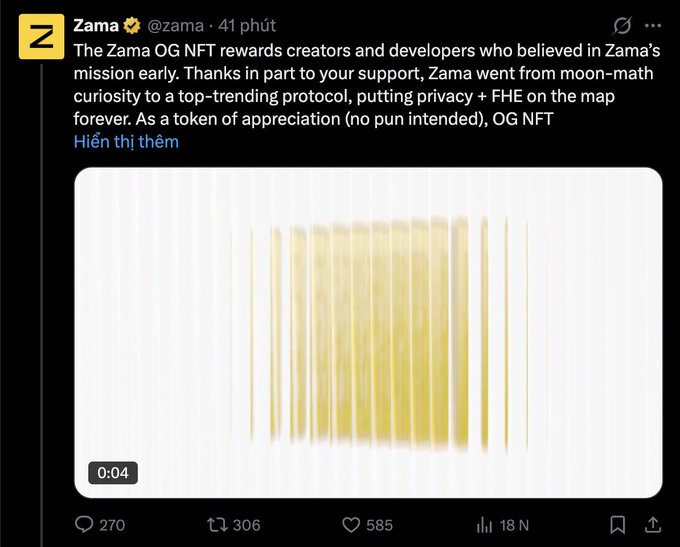Click the '18 N' views count
Screen dimensions: 680x547
coord(515,525)
